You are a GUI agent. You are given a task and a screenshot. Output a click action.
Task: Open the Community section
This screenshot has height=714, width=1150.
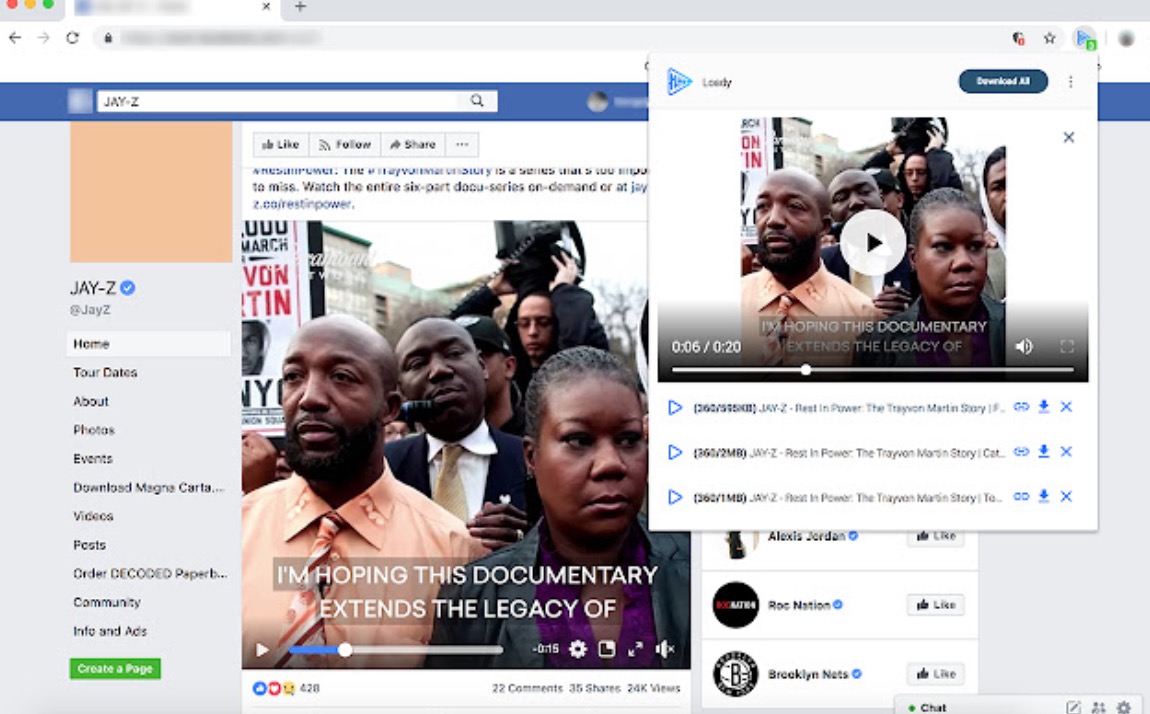pyautogui.click(x=106, y=602)
